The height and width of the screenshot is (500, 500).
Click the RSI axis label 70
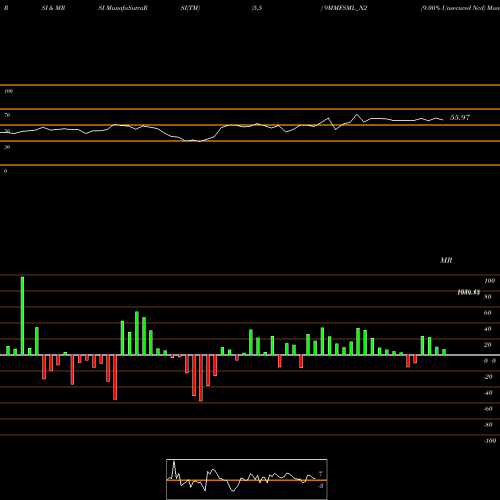7,115
